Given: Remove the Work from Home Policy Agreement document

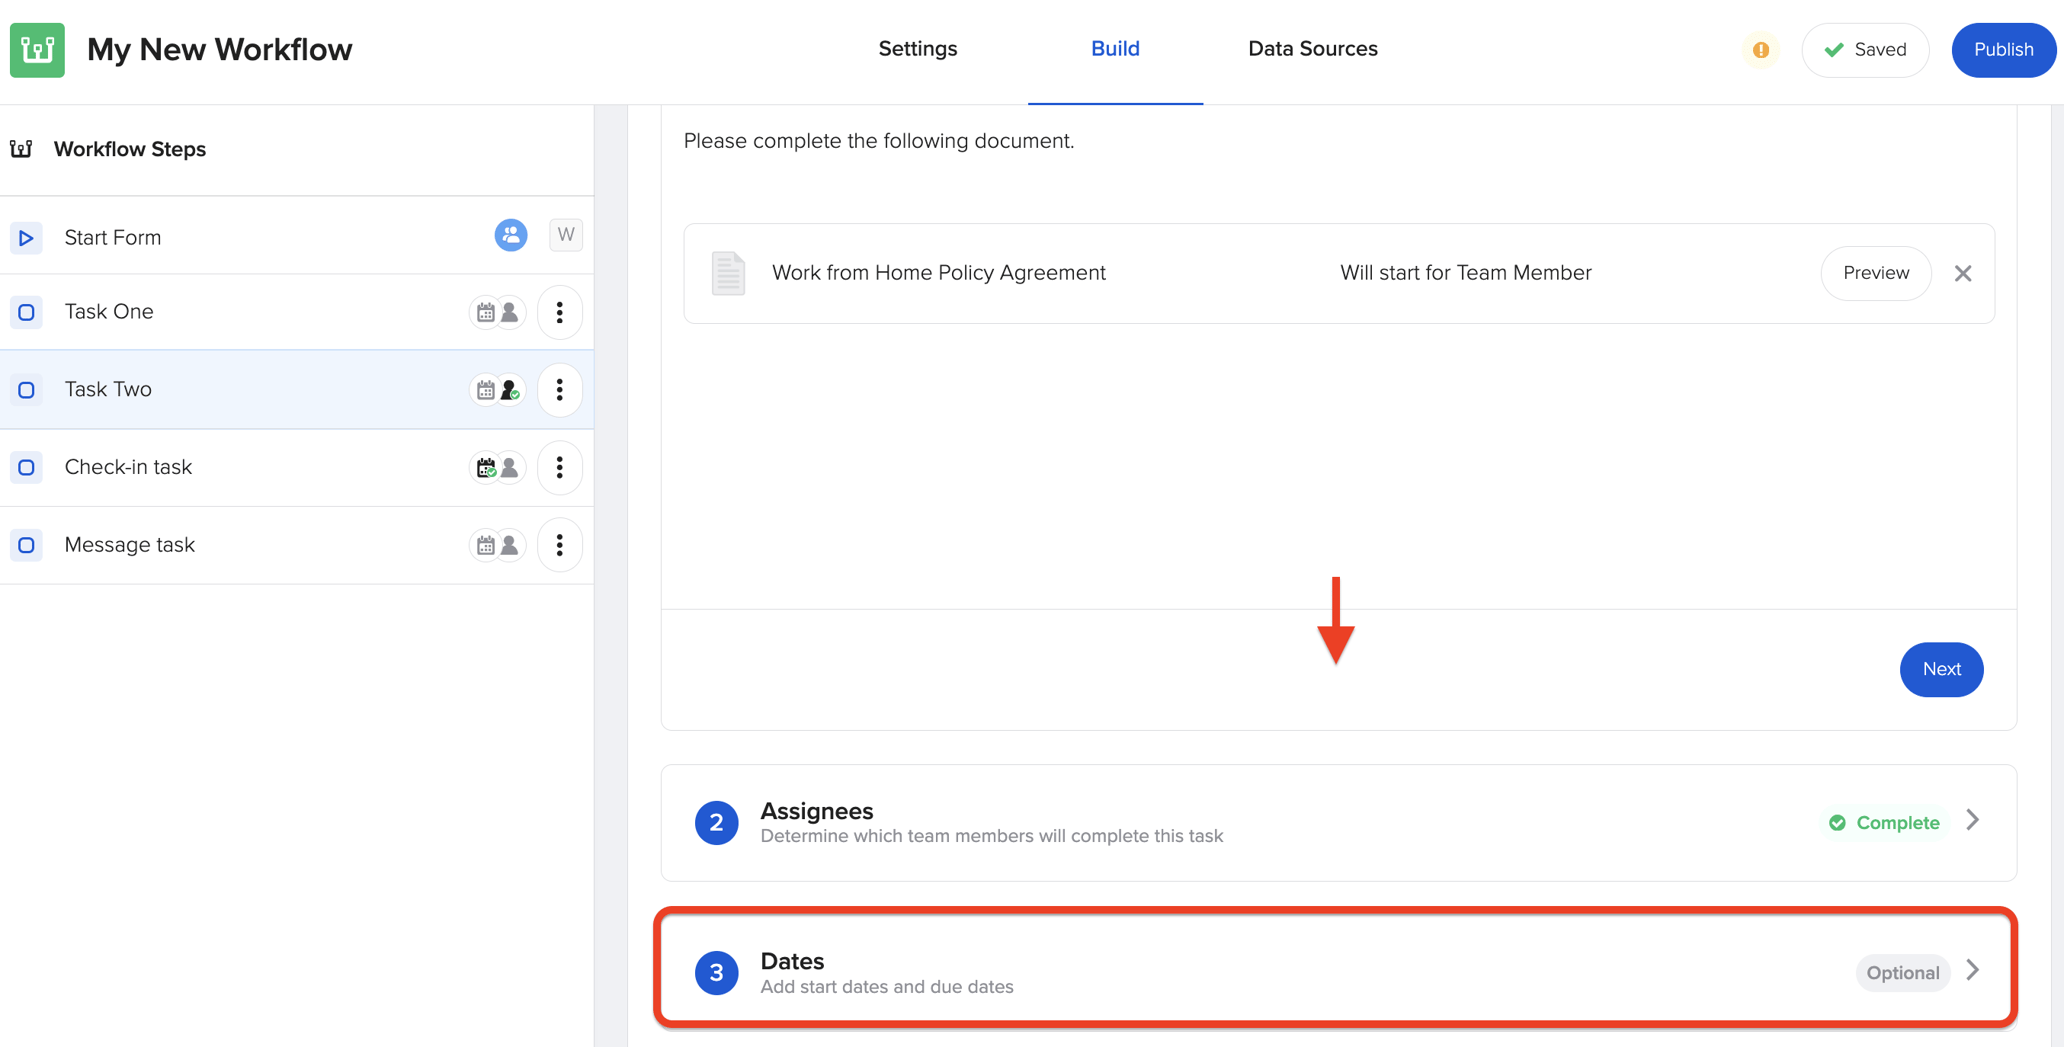Looking at the screenshot, I should tap(1963, 273).
